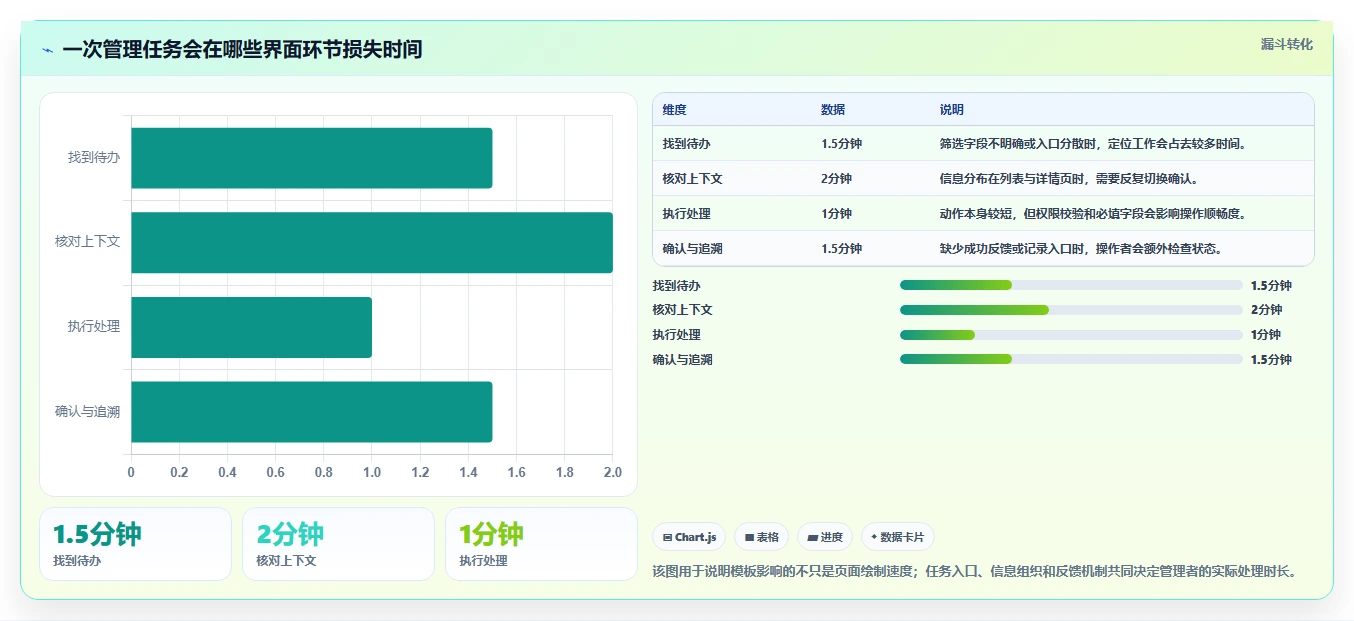This screenshot has height=621, width=1354.
Task: Click the 核对上下文 bar in the chart
Action: (x=372, y=242)
